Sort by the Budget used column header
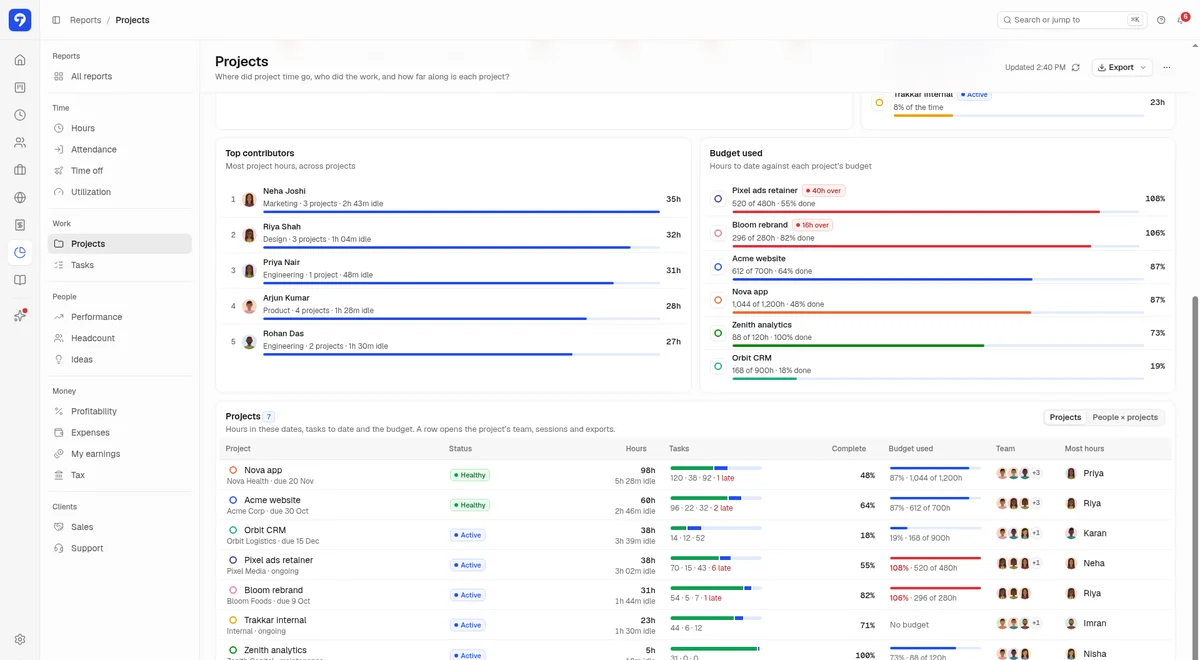The image size is (1200, 660). (911, 449)
